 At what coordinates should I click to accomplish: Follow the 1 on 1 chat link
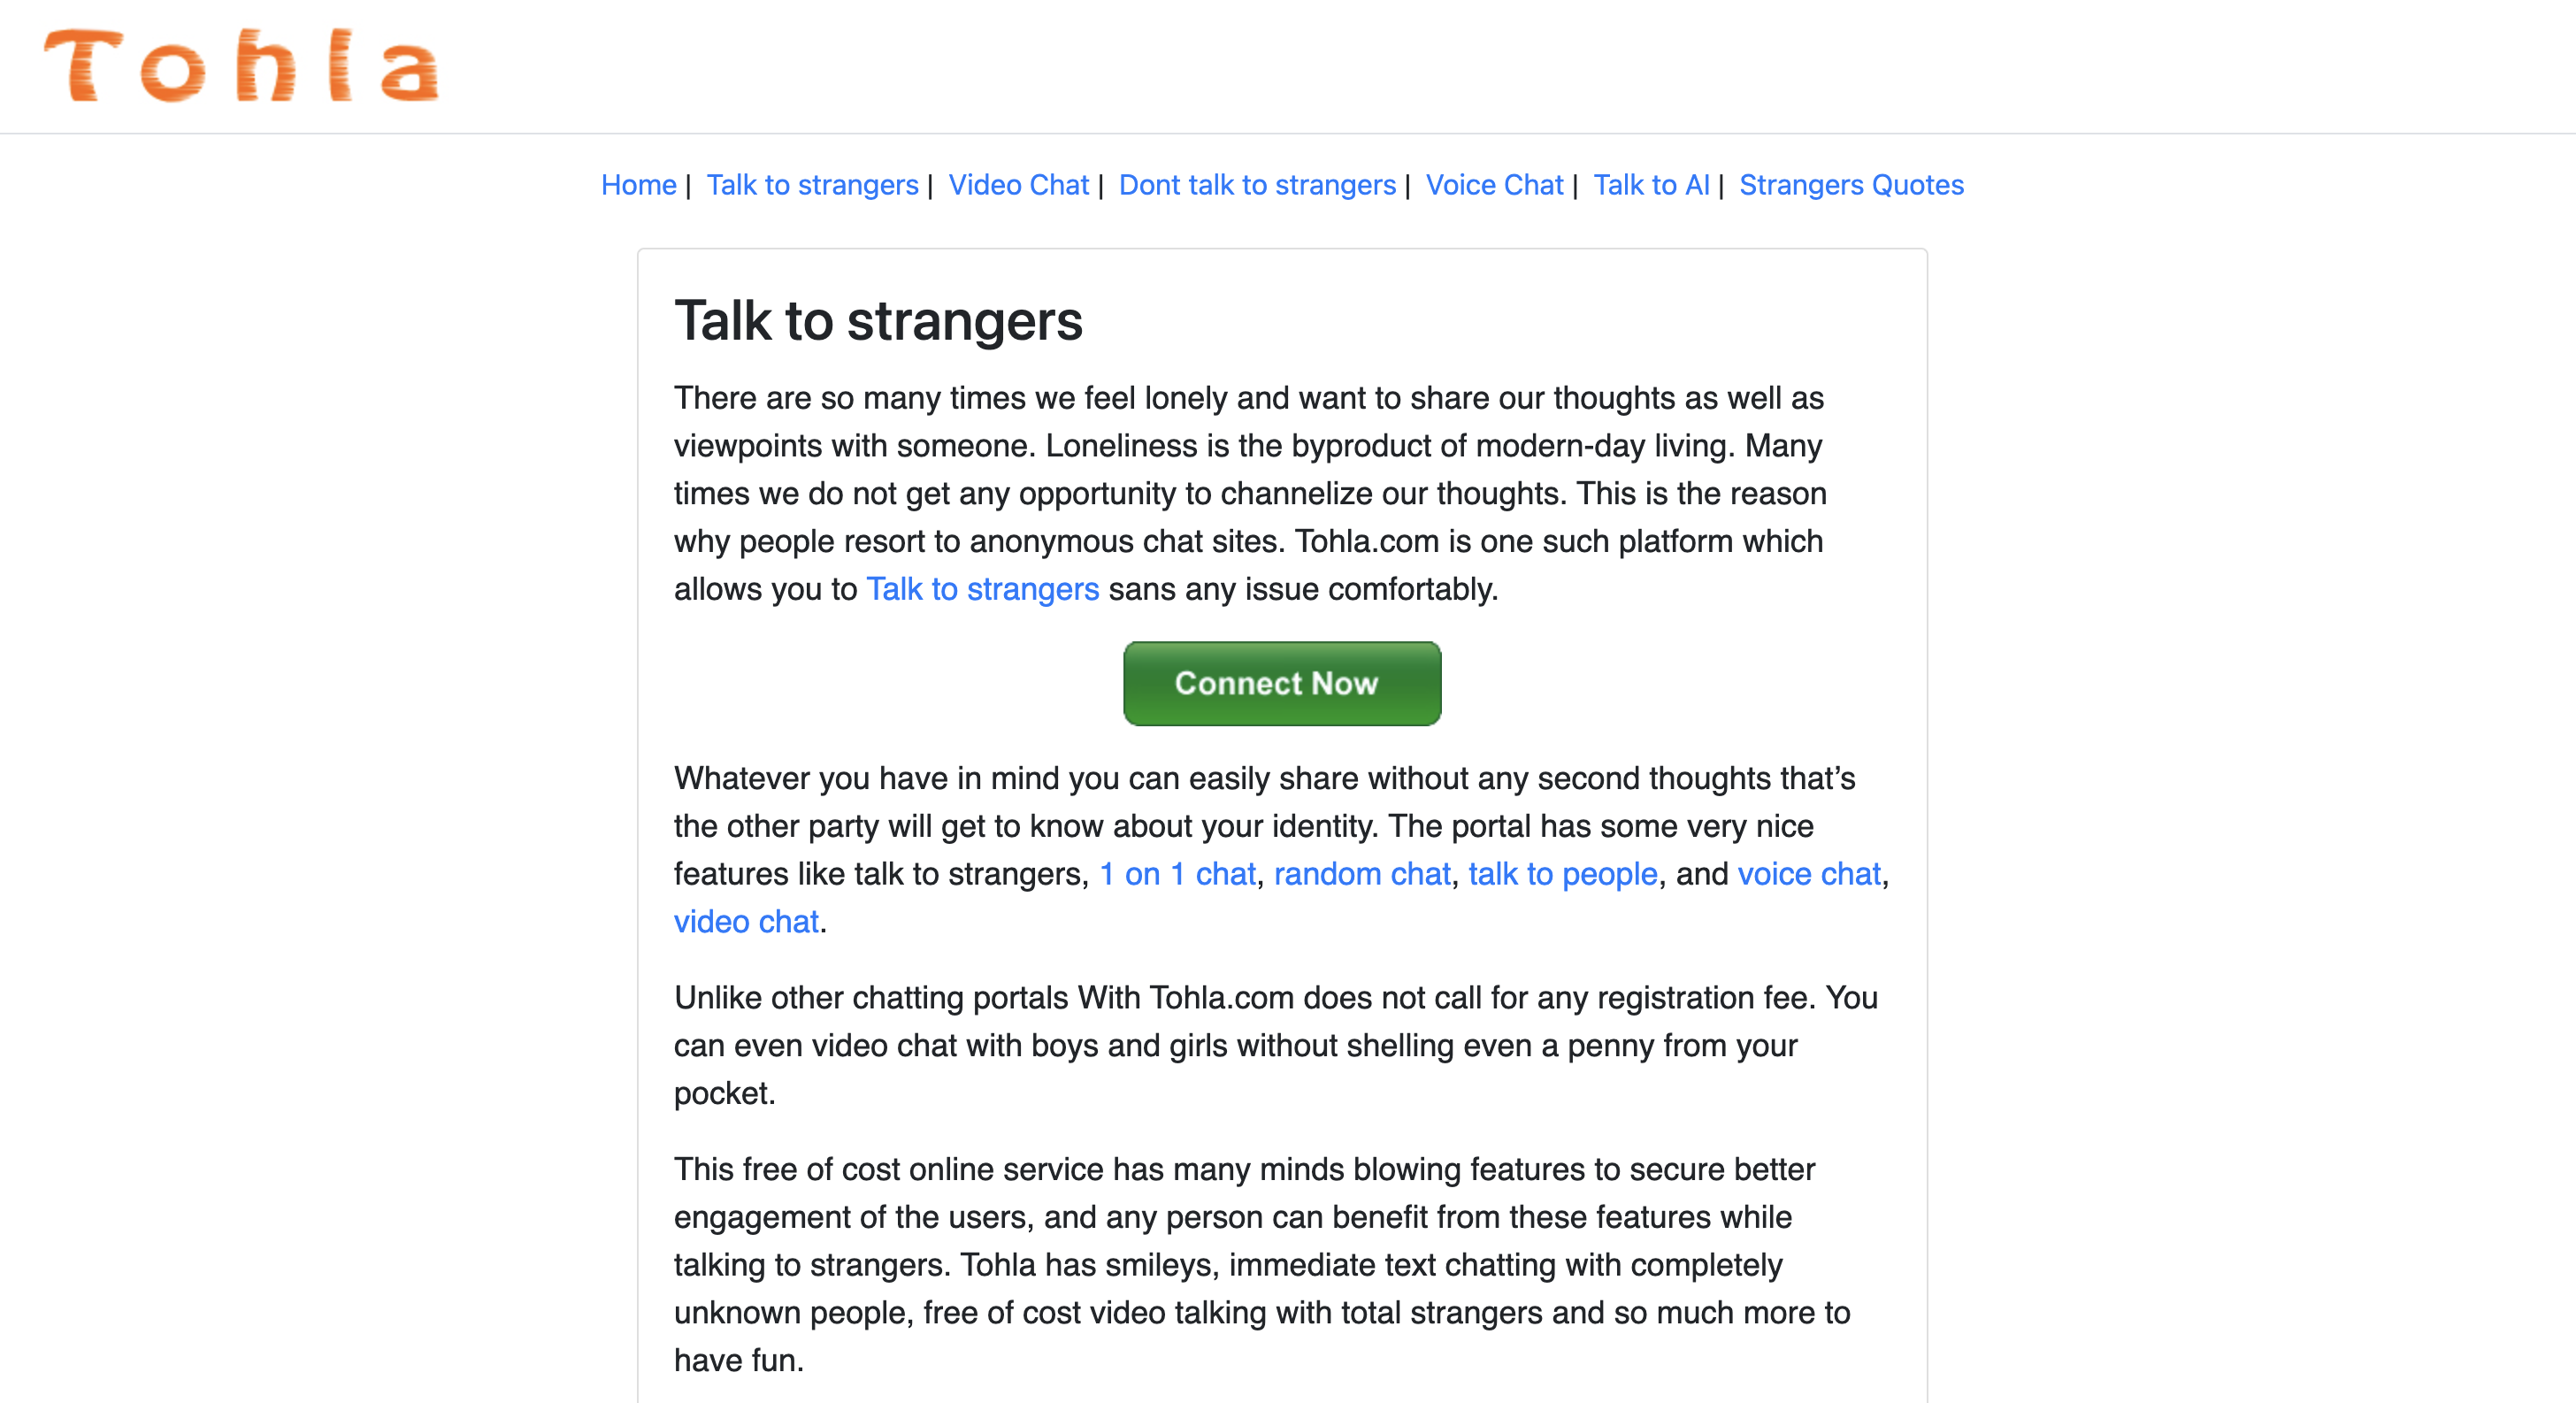click(1177, 874)
